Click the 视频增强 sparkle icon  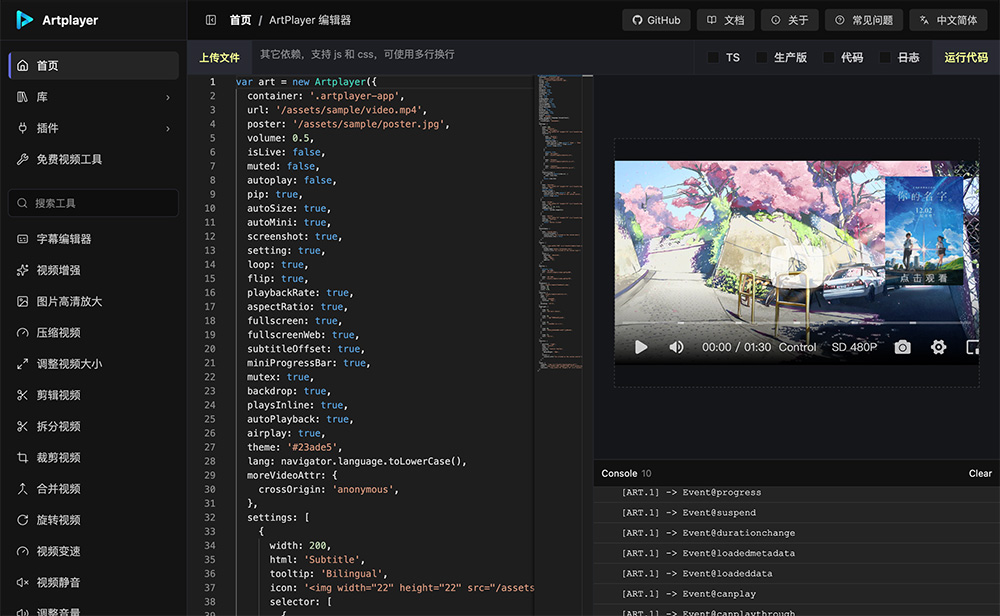22,270
